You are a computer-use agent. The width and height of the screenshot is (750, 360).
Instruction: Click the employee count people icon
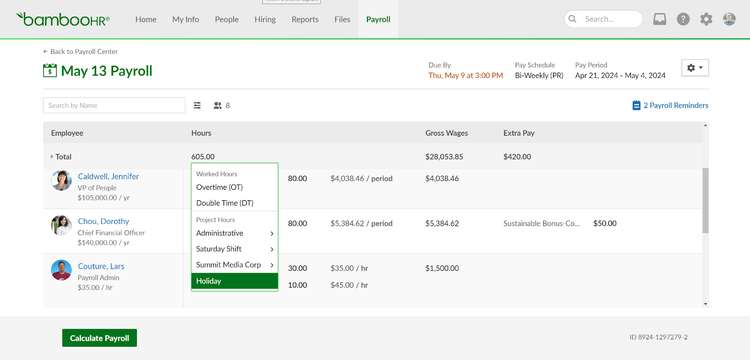click(x=218, y=105)
